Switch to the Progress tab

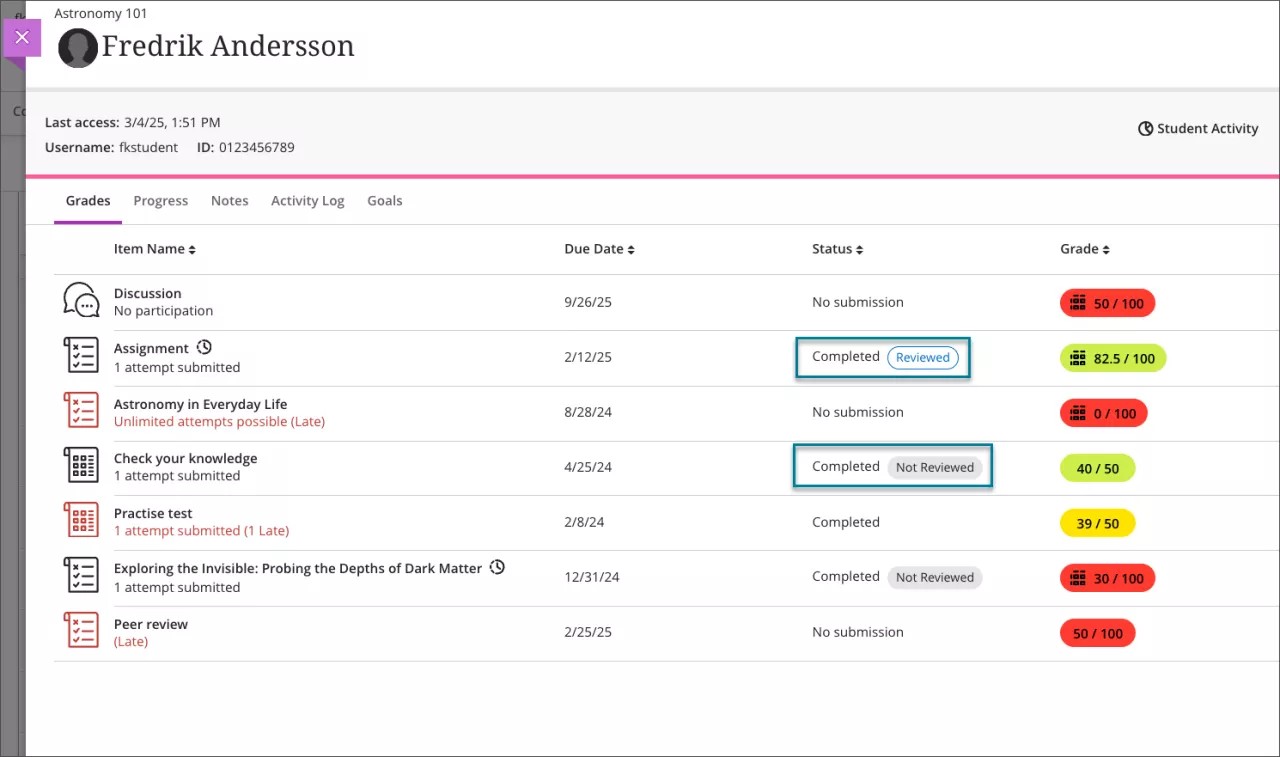pos(160,200)
